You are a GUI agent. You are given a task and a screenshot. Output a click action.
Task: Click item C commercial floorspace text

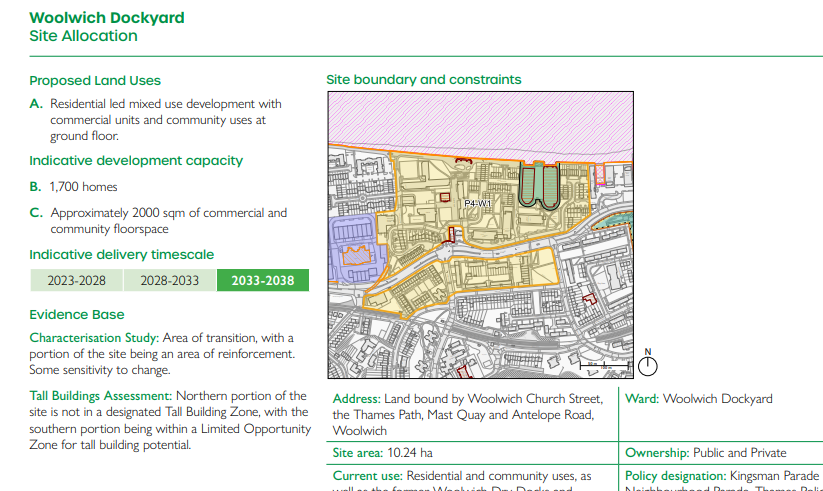[x=168, y=221]
